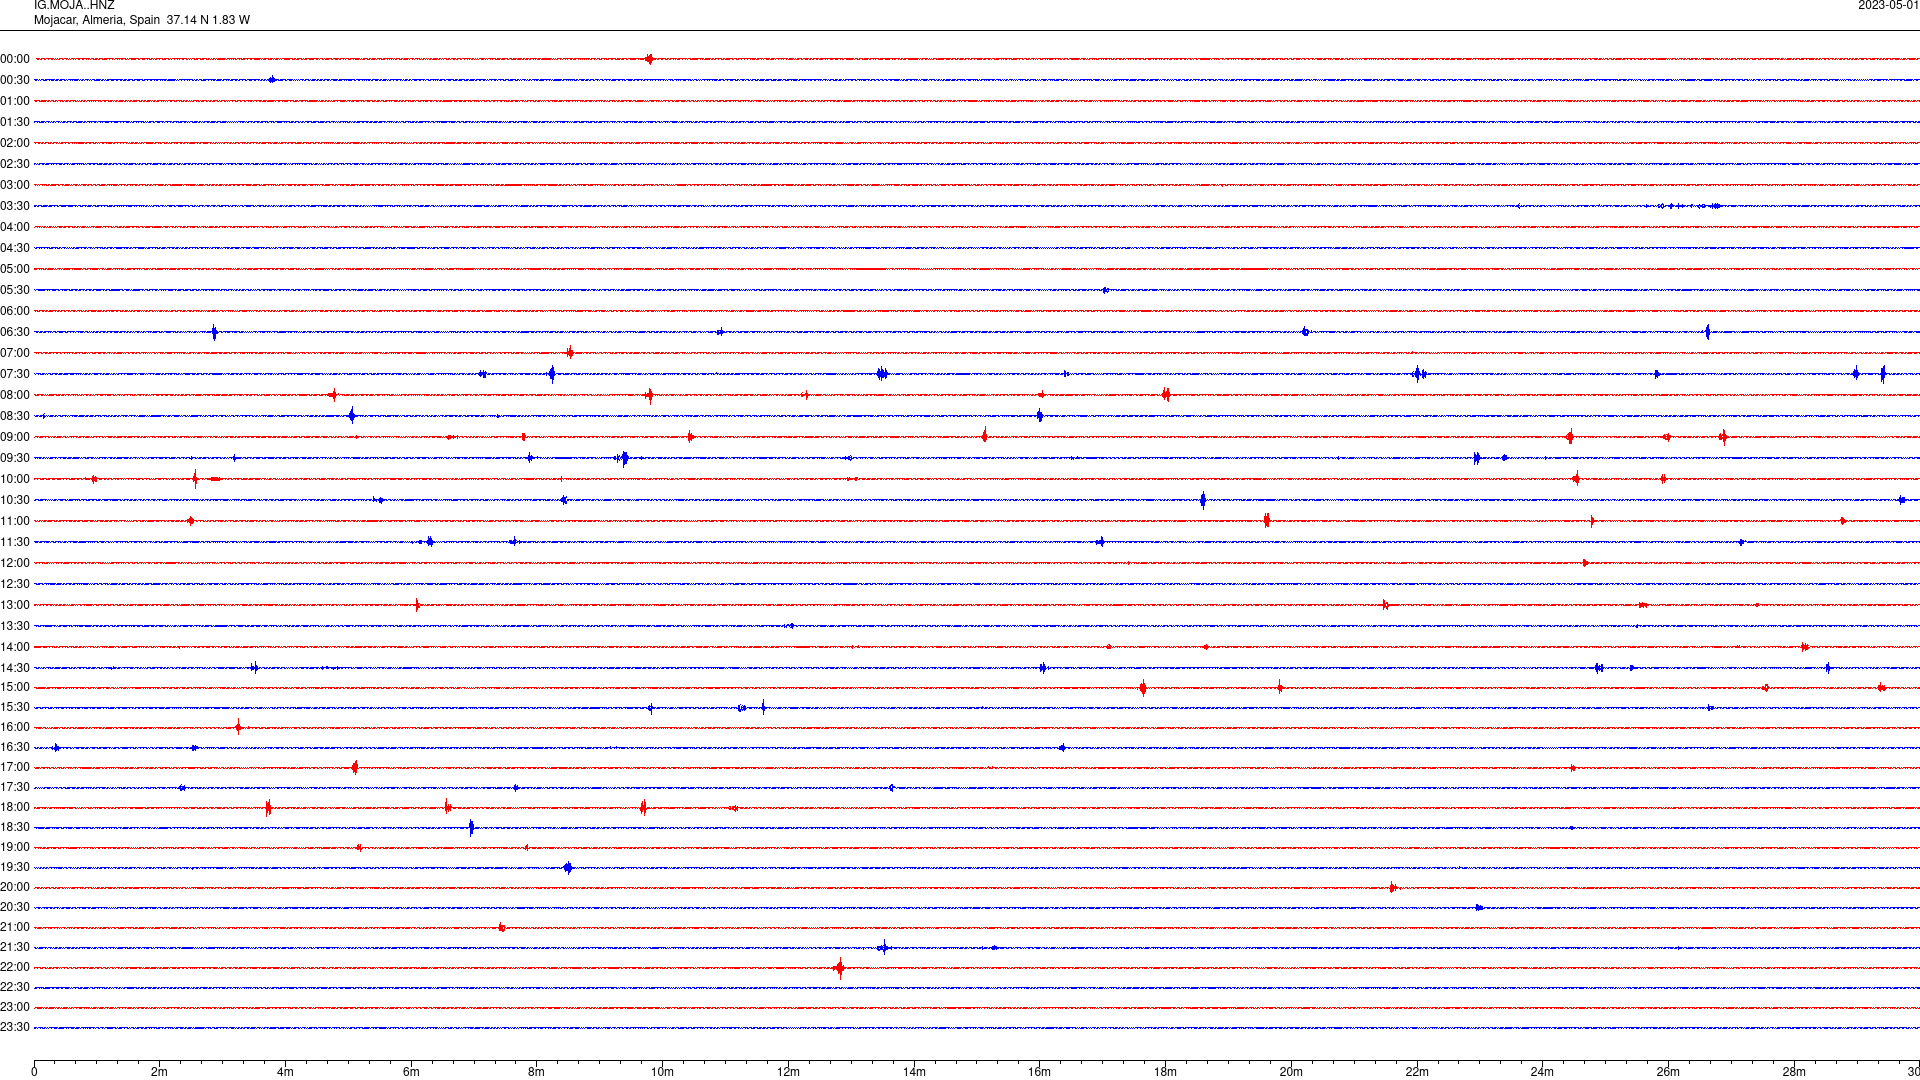1920x1080 pixels.
Task: Click the blue event on 20:30 trace
Action: pos(1479,907)
